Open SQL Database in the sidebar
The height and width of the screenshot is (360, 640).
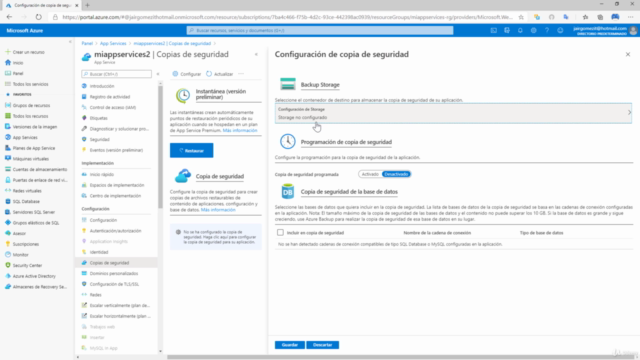tap(26, 201)
